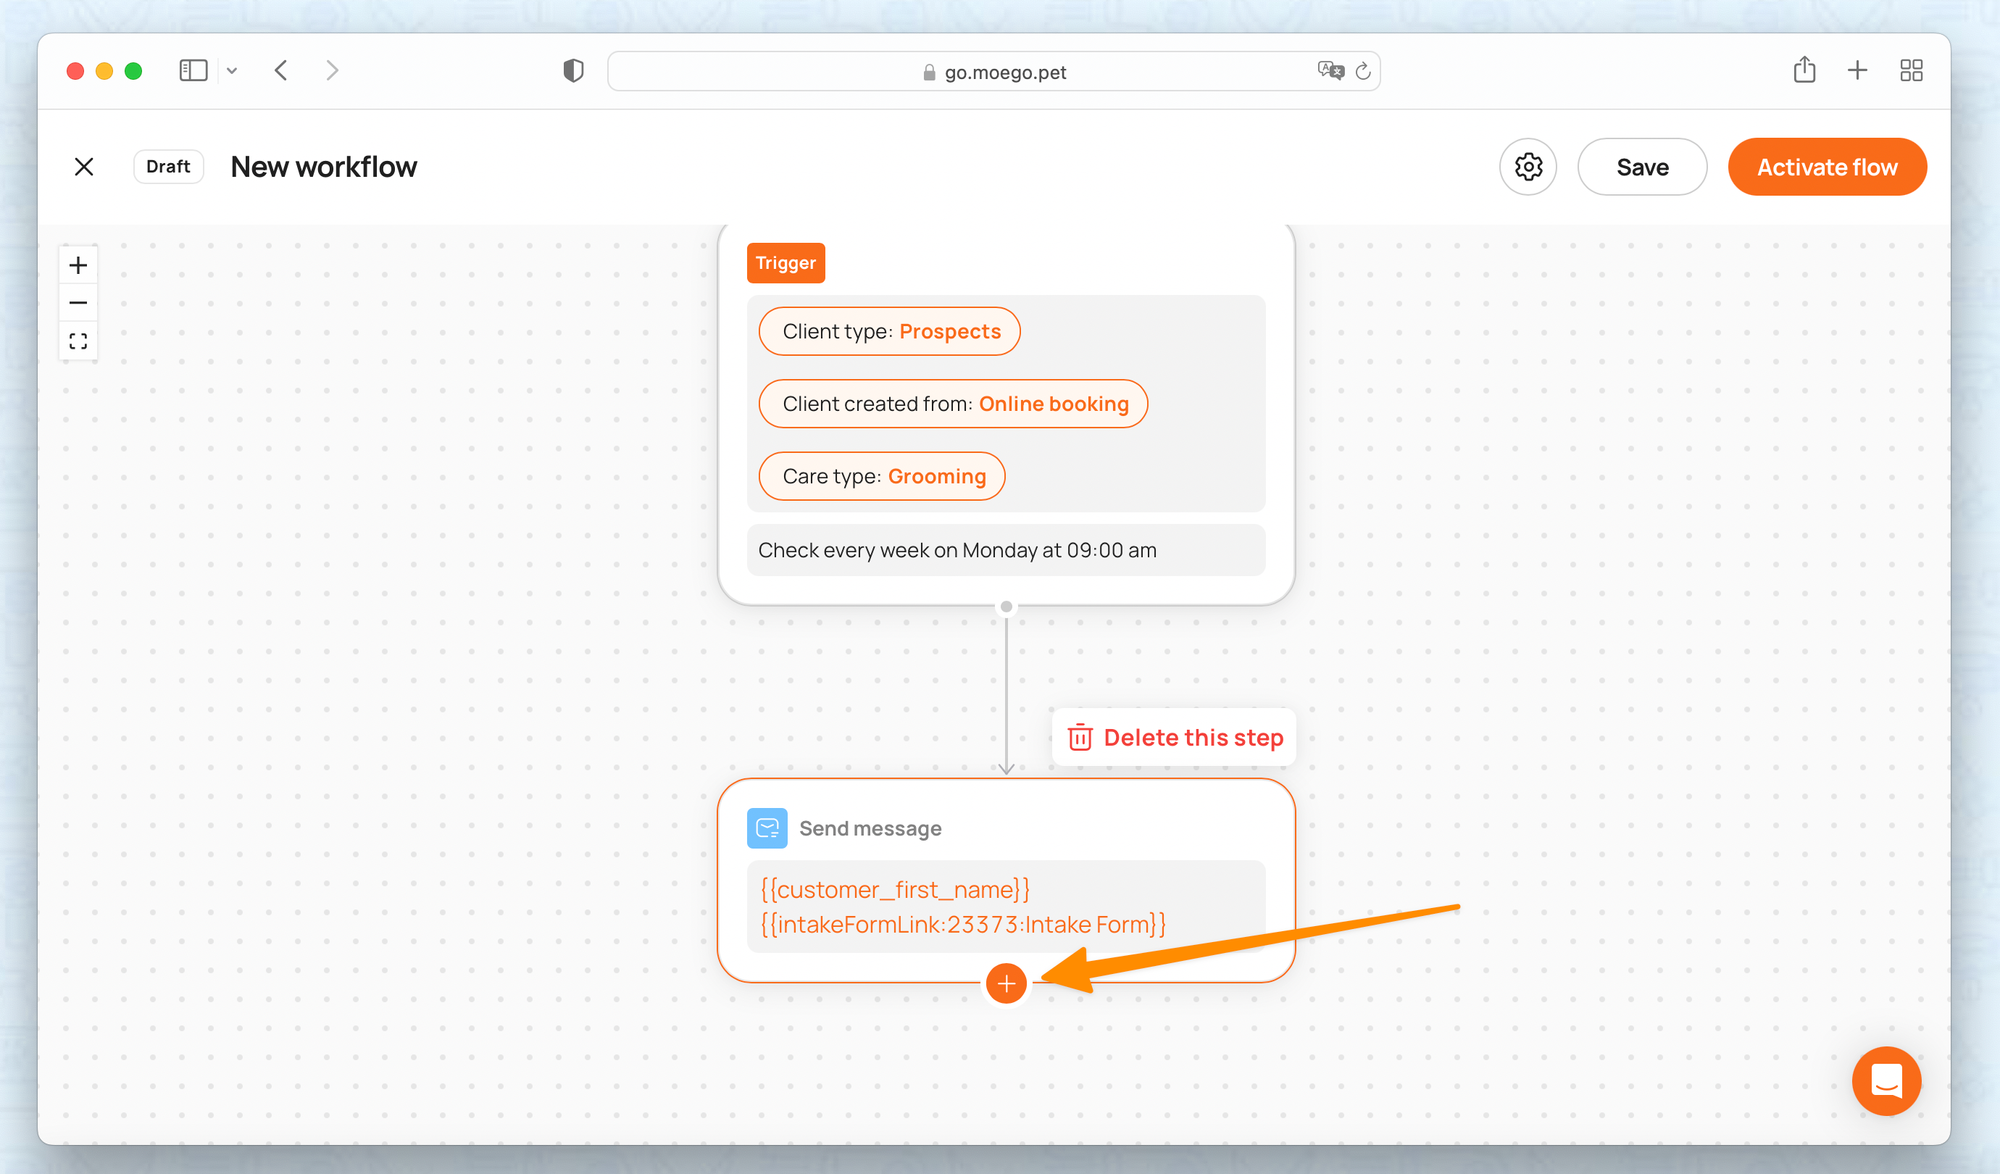This screenshot has height=1174, width=2000.
Task: Open workflow settings gear icon
Action: [x=1528, y=167]
